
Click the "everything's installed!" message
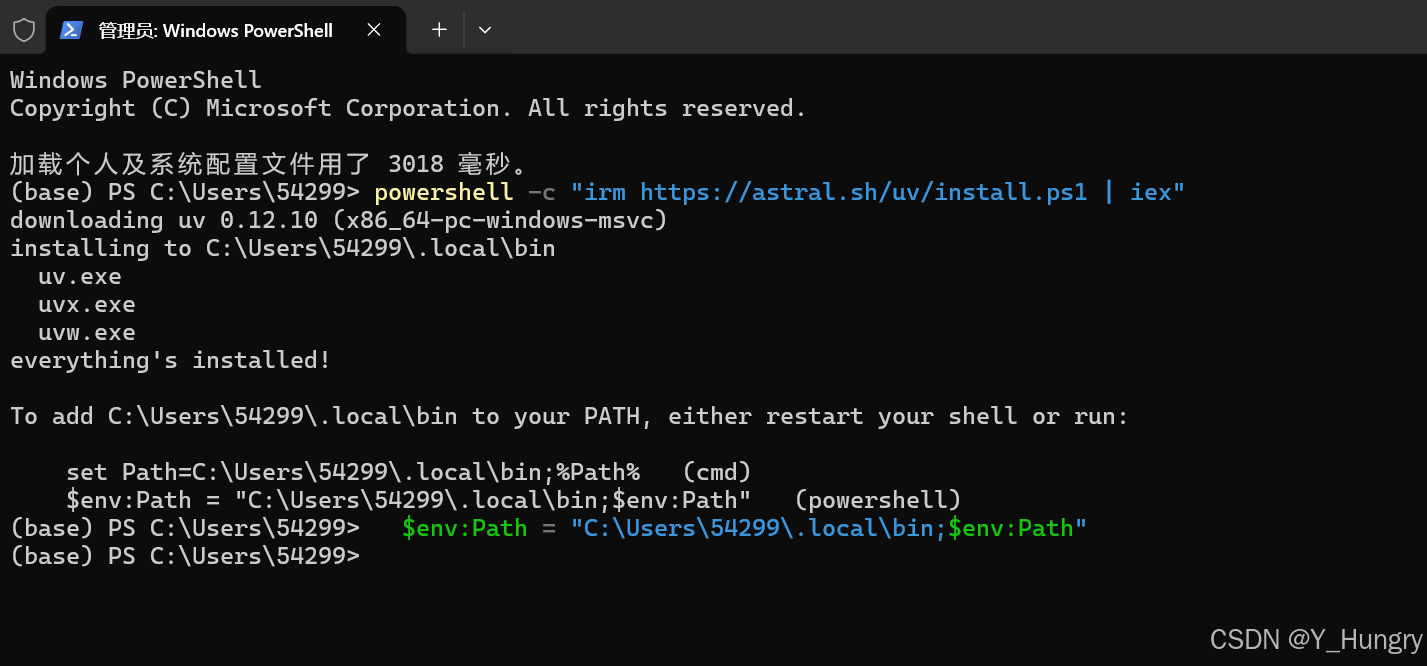[x=170, y=360]
